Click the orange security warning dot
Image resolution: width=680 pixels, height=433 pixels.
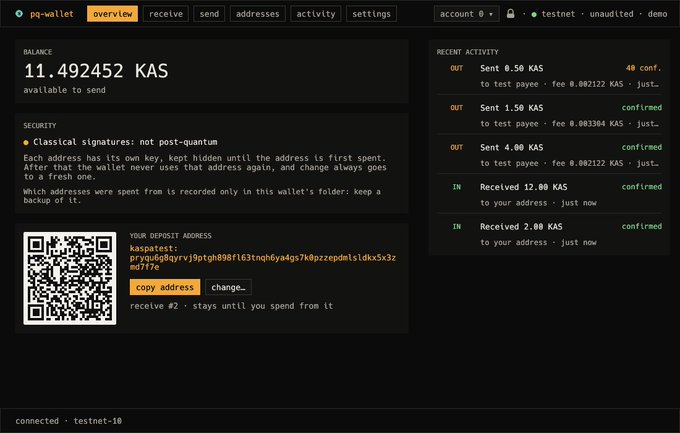[x=26, y=142]
